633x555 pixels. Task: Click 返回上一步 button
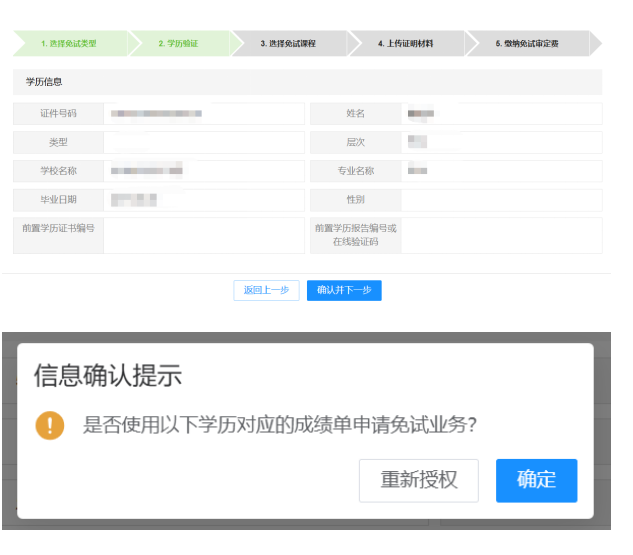coord(266,290)
